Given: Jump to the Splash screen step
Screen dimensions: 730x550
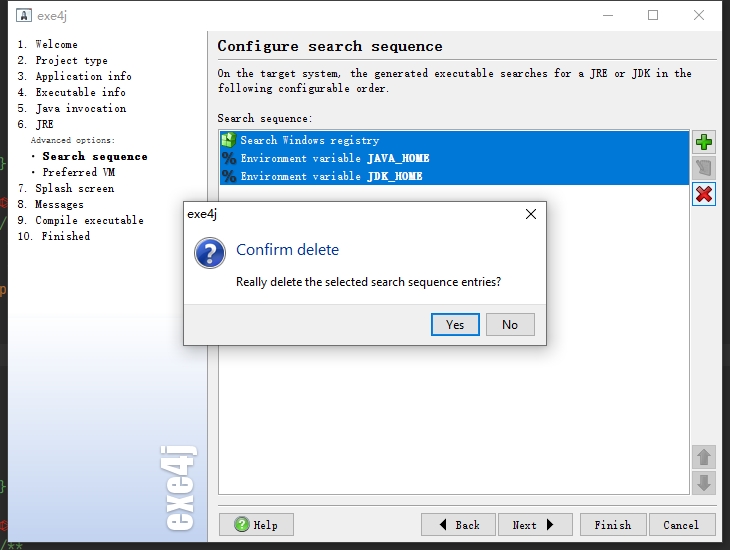Looking at the screenshot, I should click(74, 188).
